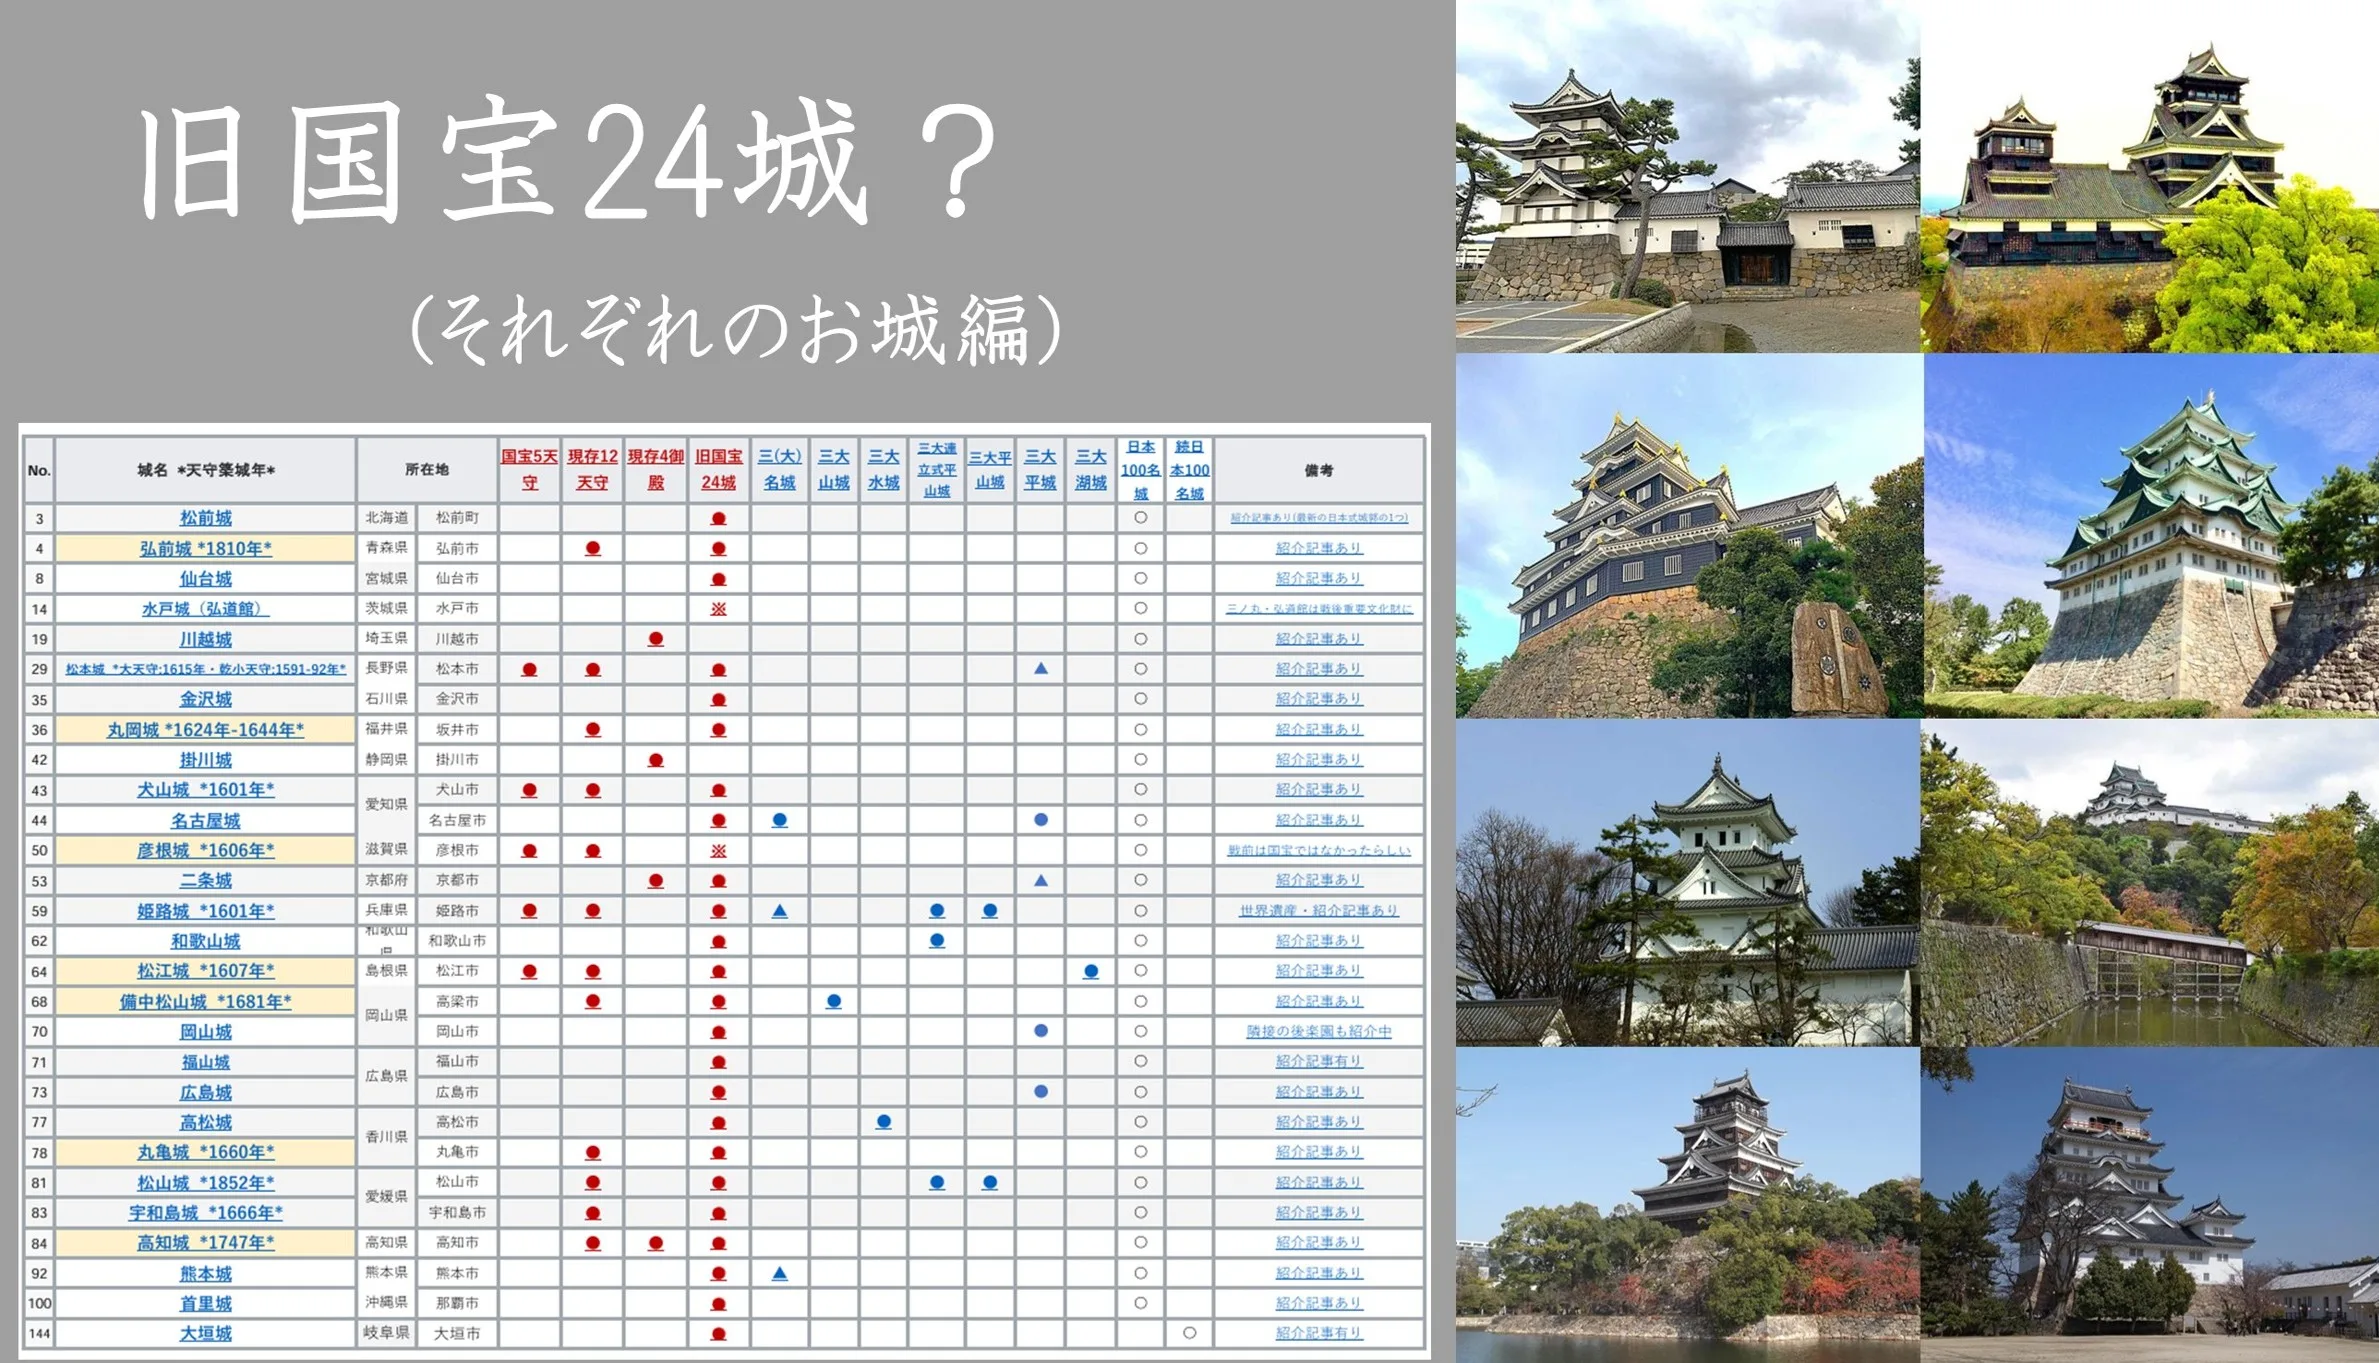Image resolution: width=2379 pixels, height=1363 pixels.
Task: Click the 日本100名城 circle for 姫路城
Action: pyautogui.click(x=1141, y=911)
